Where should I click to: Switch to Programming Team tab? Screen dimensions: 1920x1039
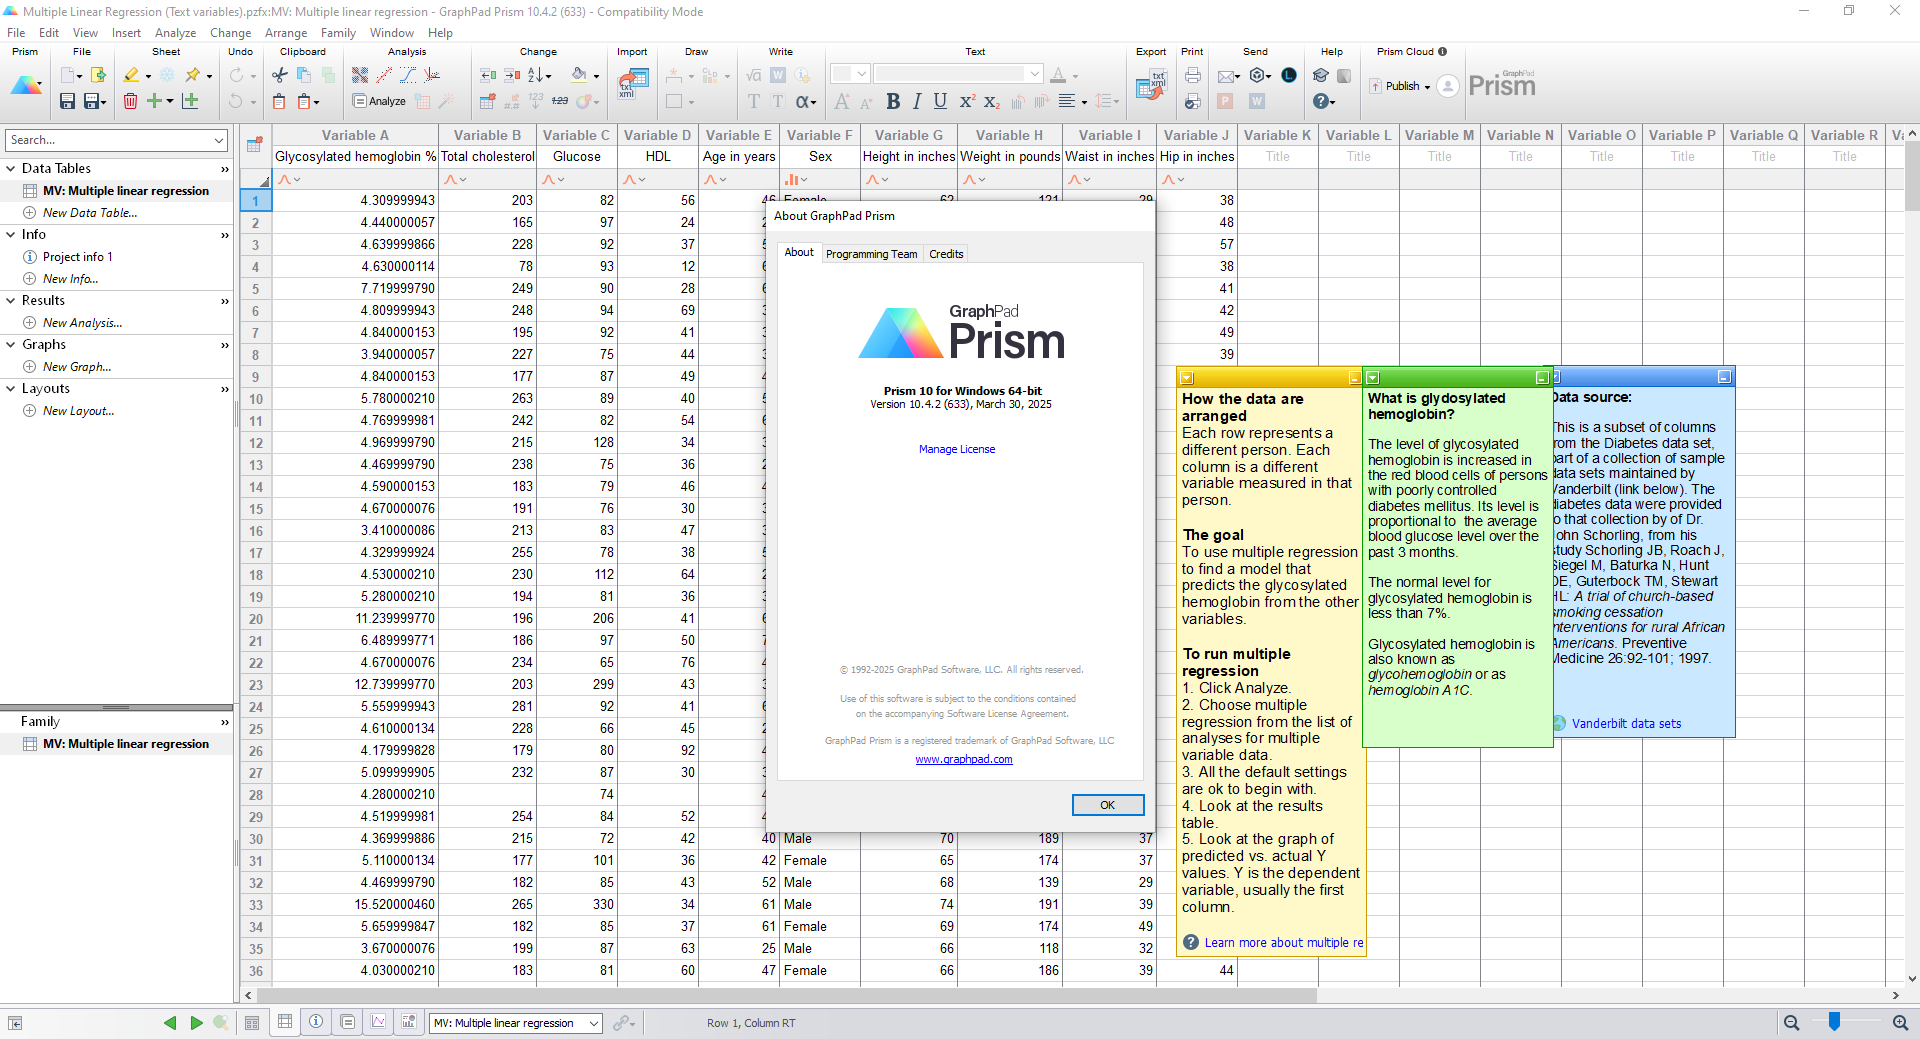point(871,254)
